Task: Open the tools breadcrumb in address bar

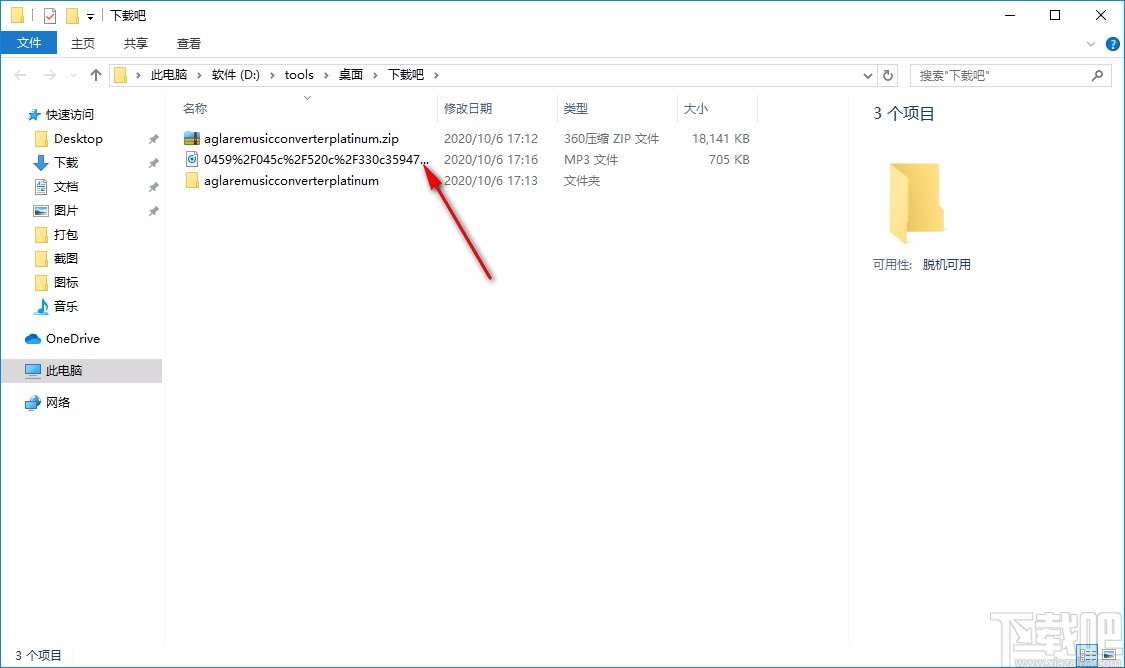Action: pos(299,74)
